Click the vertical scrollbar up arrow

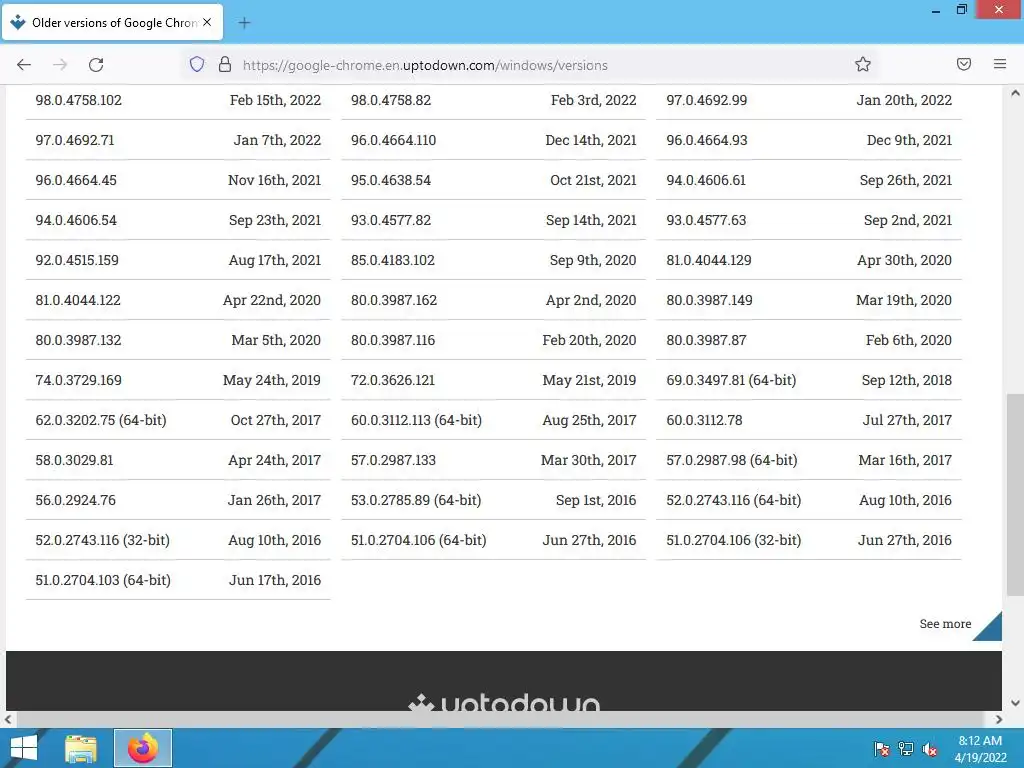click(x=1015, y=93)
